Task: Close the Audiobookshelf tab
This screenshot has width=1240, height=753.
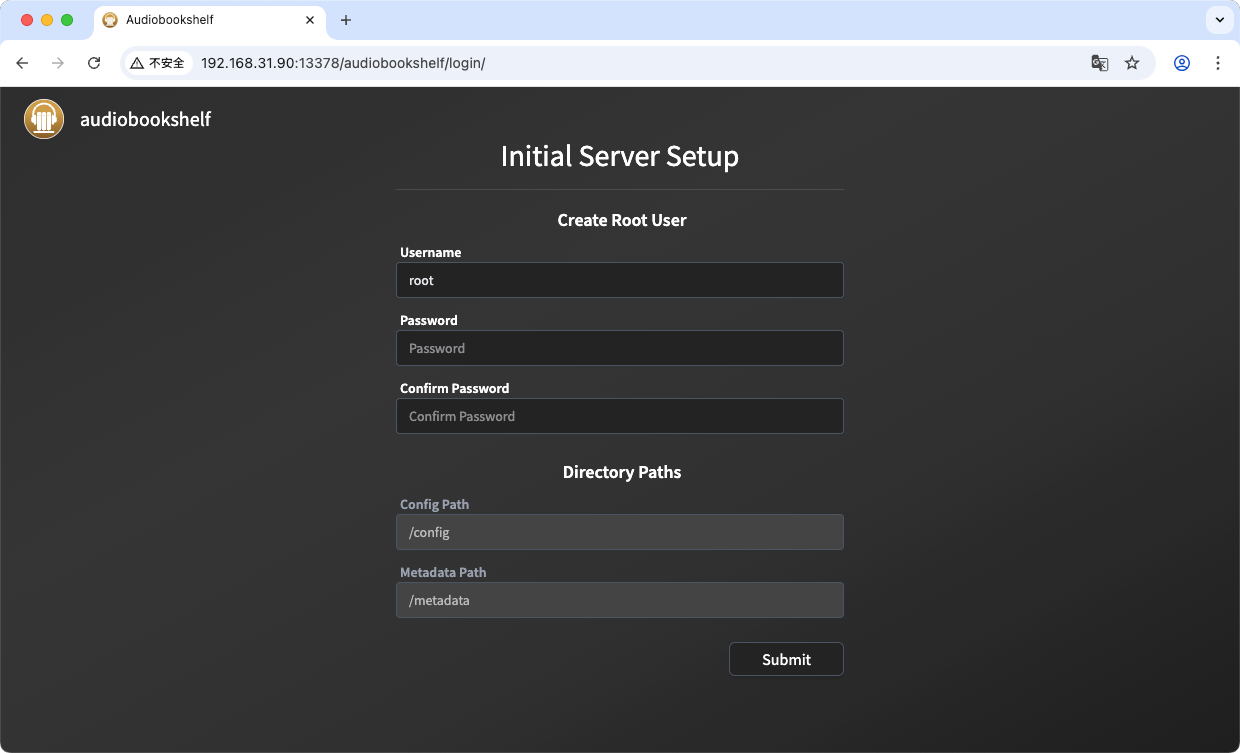Action: point(310,20)
